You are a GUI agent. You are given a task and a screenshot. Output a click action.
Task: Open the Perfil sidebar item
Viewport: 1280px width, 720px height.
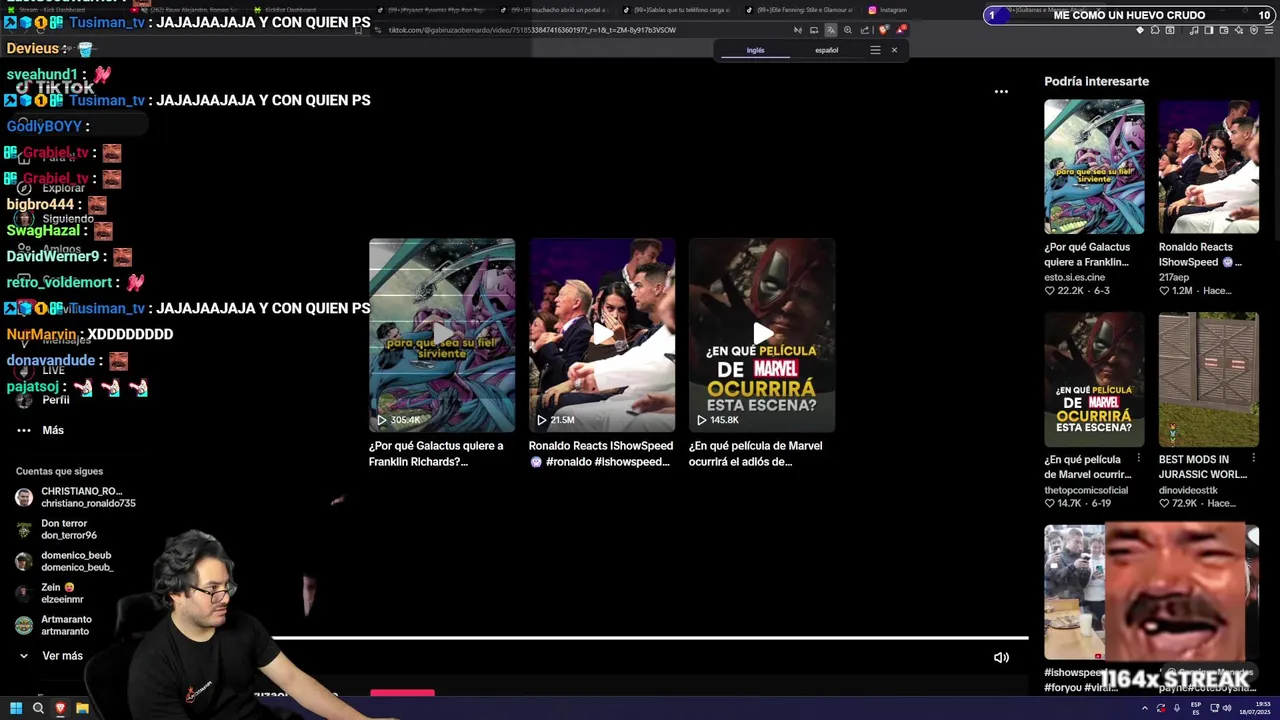44,400
